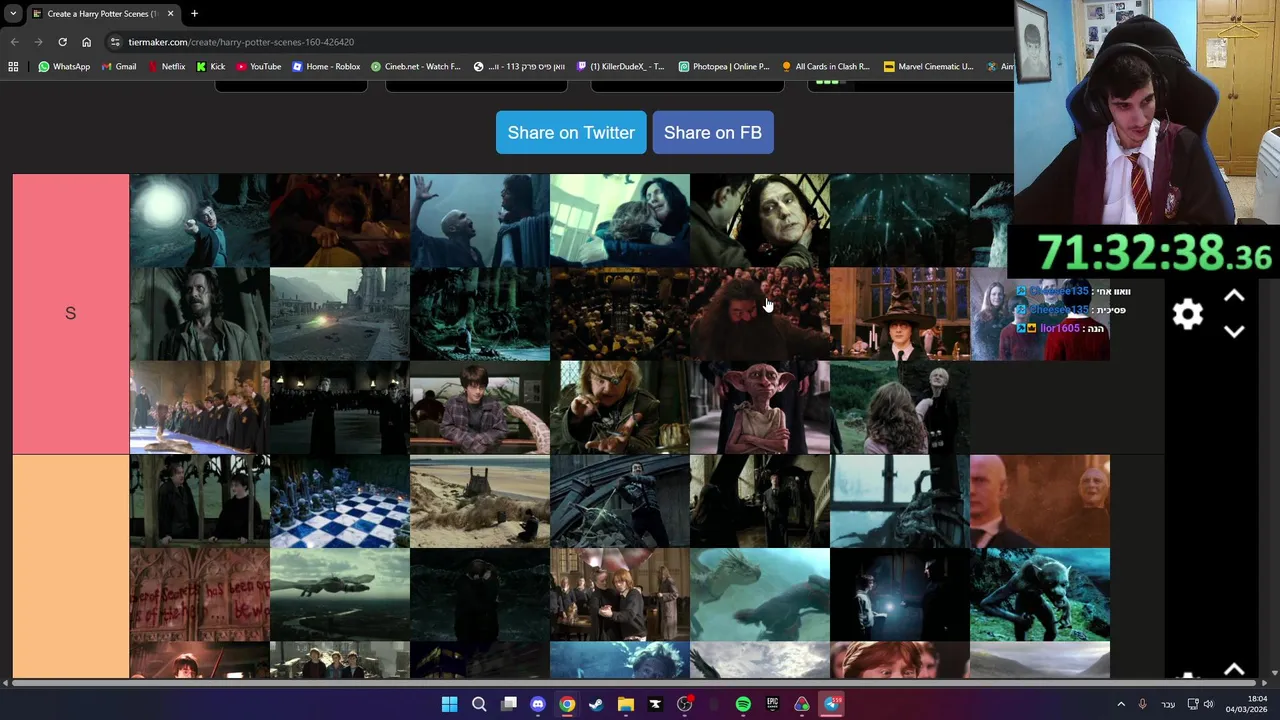Close the Create a Harry Potter Scenes tab
Screen dimensions: 1280x720
[170, 13]
